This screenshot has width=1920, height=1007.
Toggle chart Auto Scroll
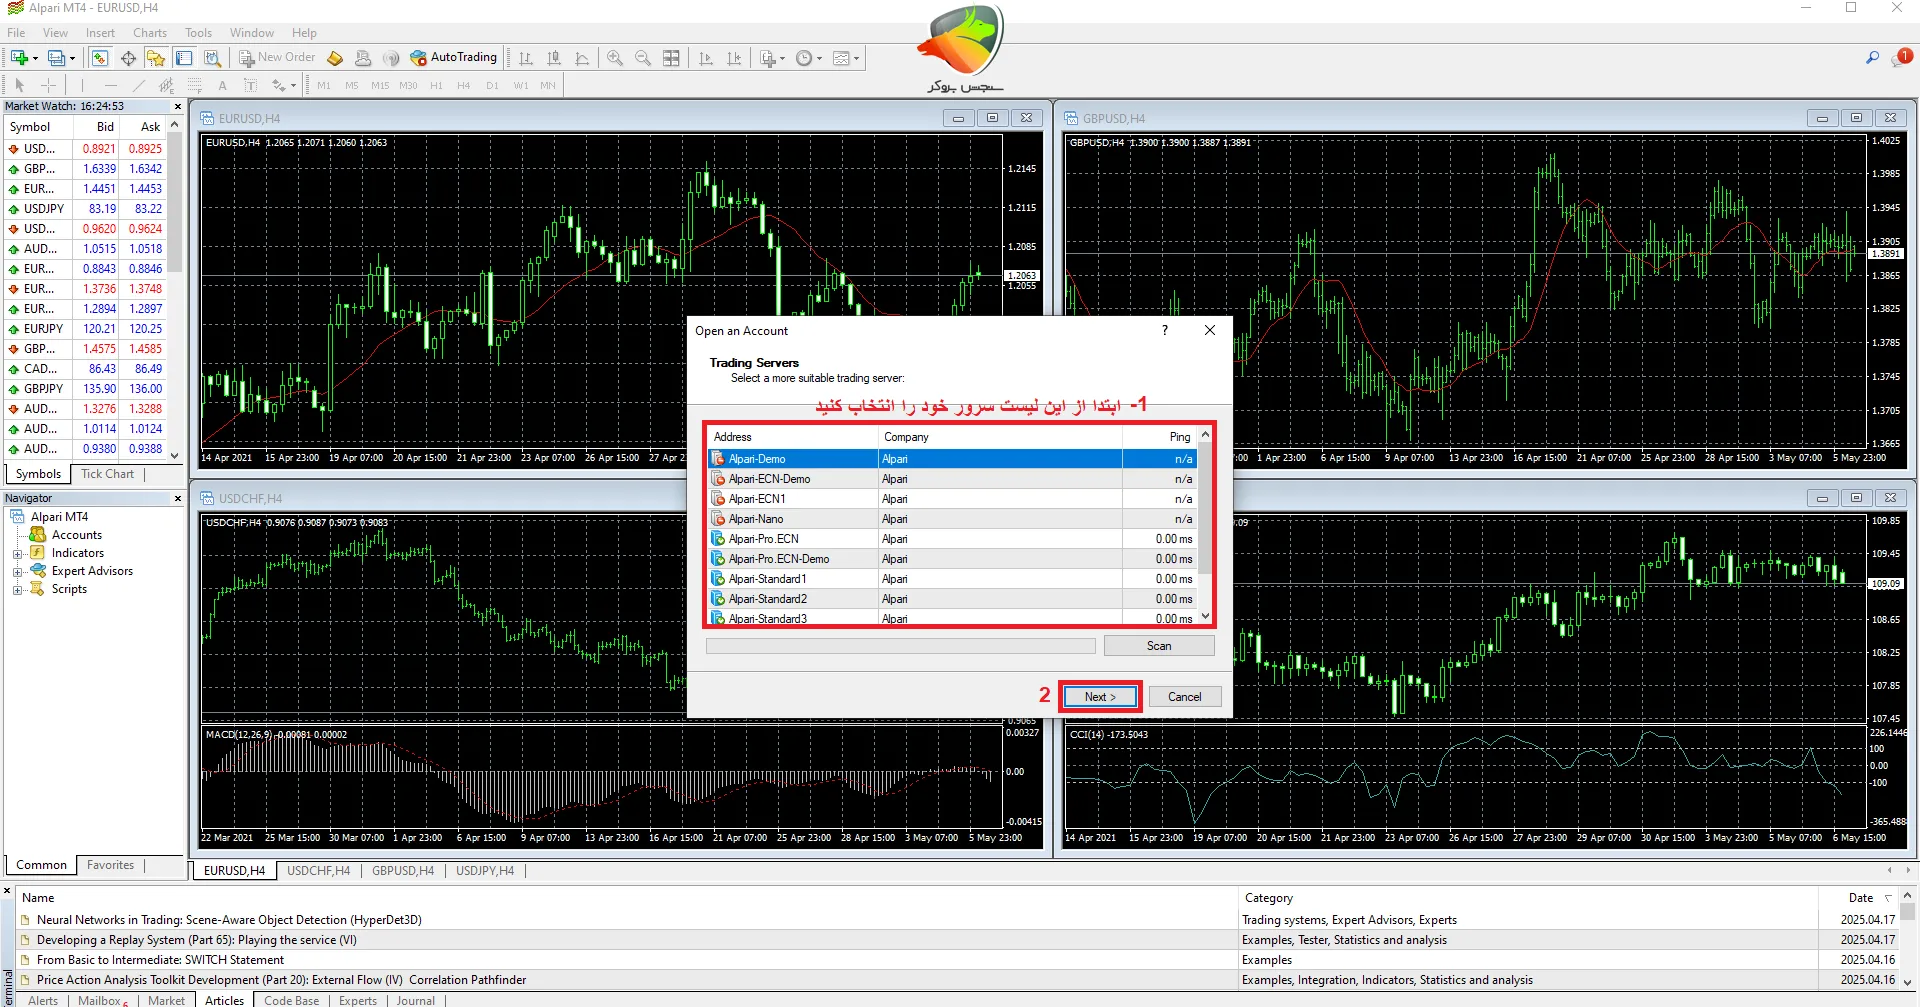(x=706, y=58)
